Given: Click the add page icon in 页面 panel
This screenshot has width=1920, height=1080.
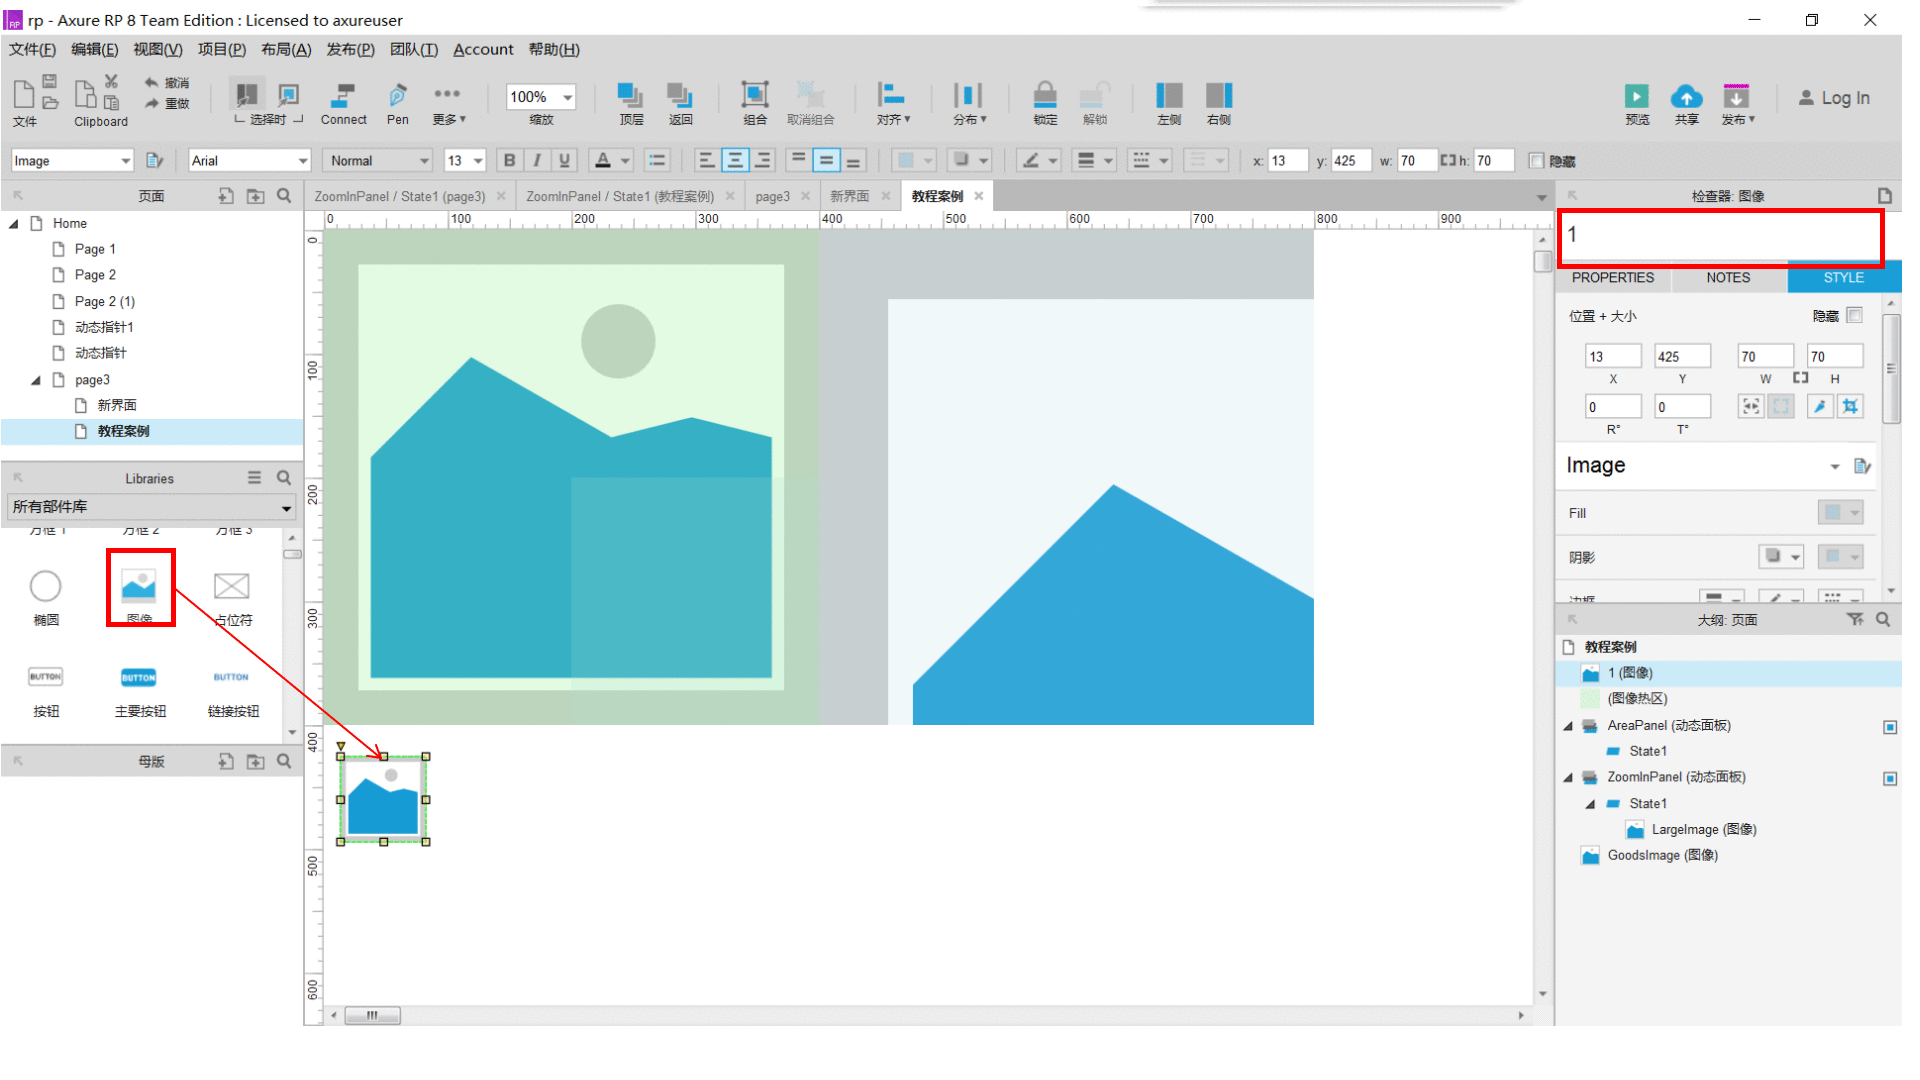Looking at the screenshot, I should (226, 196).
